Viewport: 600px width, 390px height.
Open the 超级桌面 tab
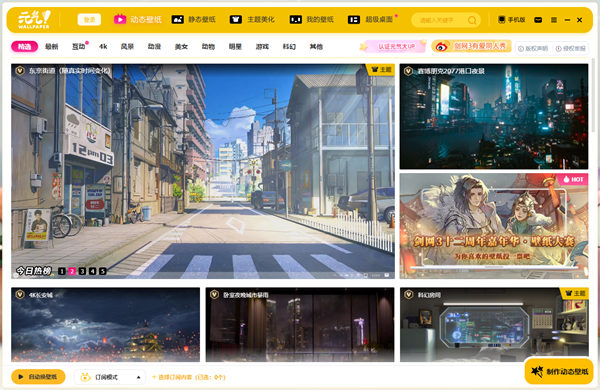click(x=371, y=20)
